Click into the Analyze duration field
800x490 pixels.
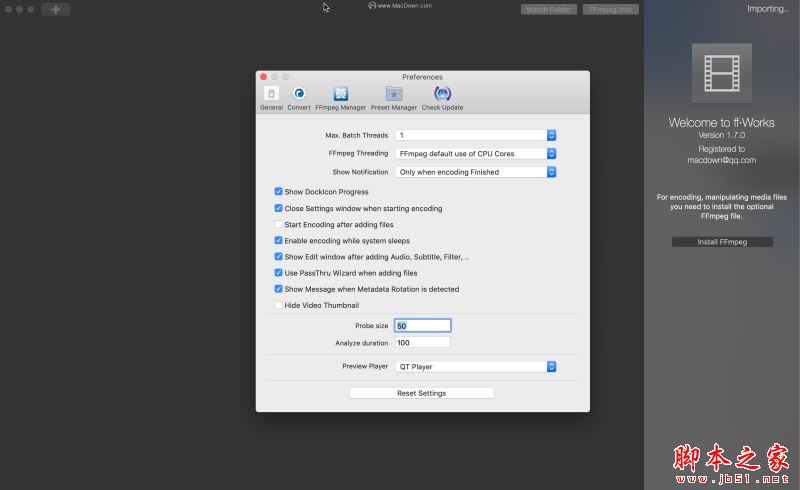[x=422, y=342]
